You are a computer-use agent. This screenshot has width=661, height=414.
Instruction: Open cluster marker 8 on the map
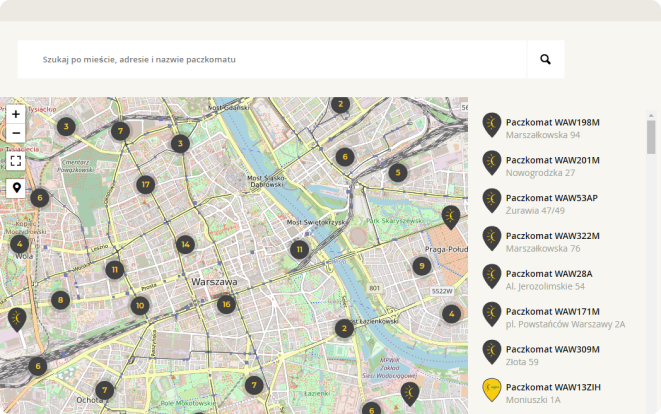point(60,300)
